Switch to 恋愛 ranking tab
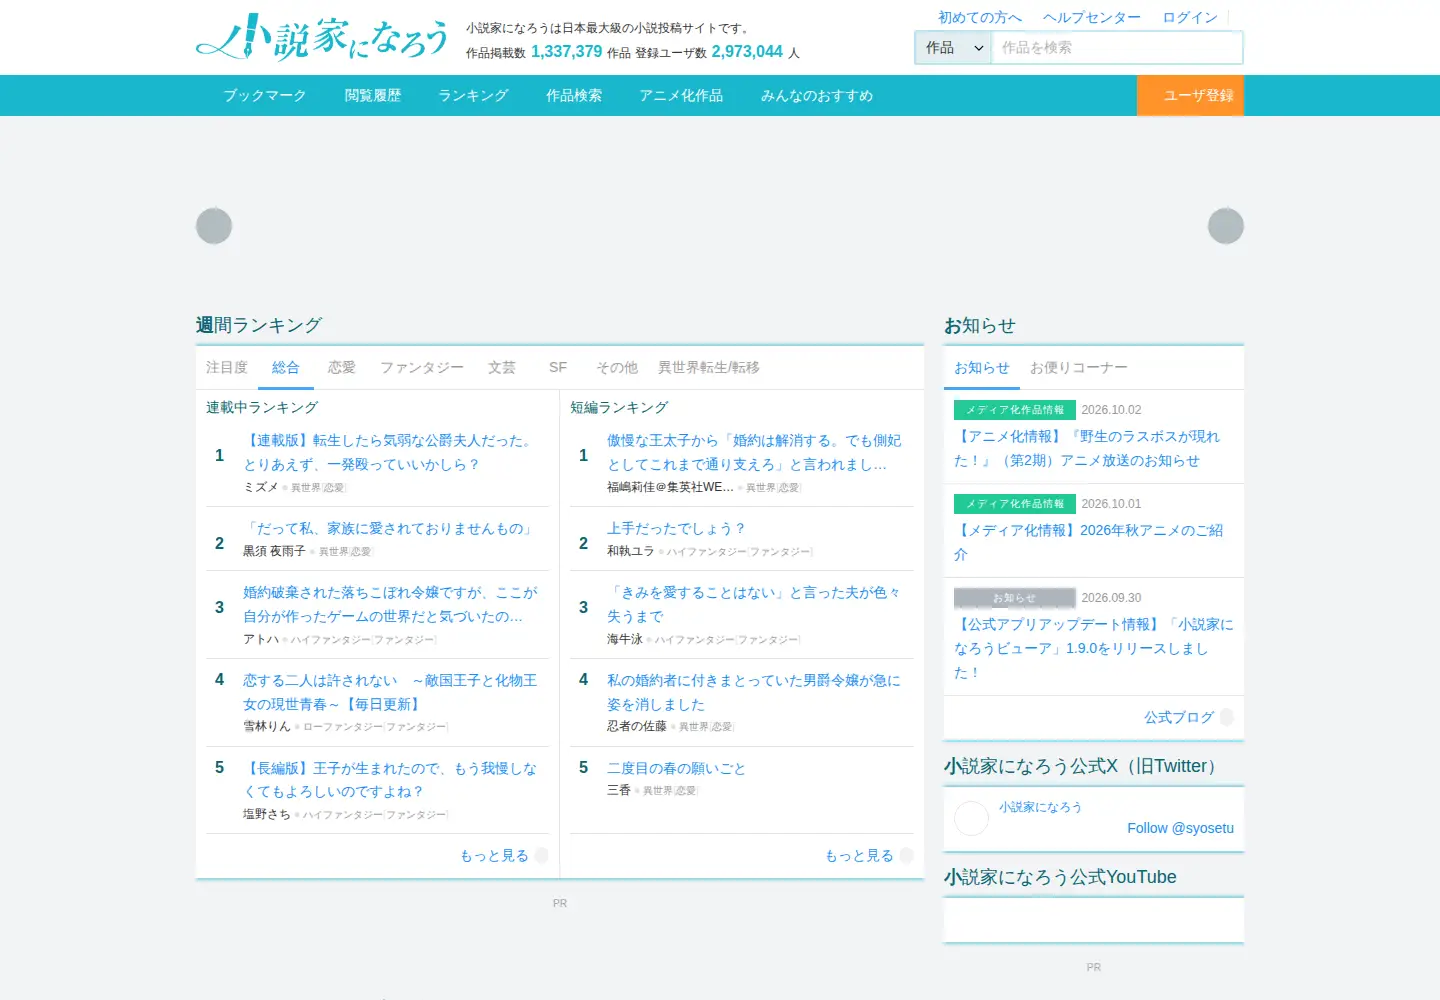Image resolution: width=1440 pixels, height=1000 pixels. pos(342,367)
